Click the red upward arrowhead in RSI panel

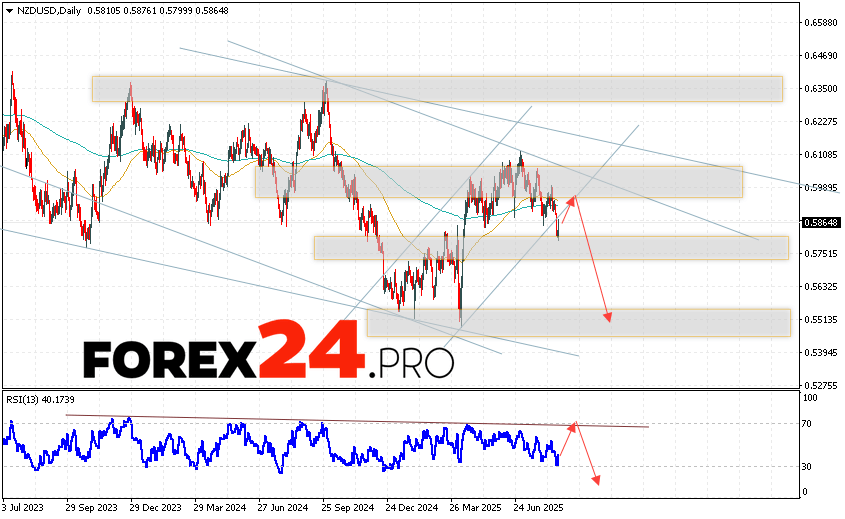[x=574, y=426]
